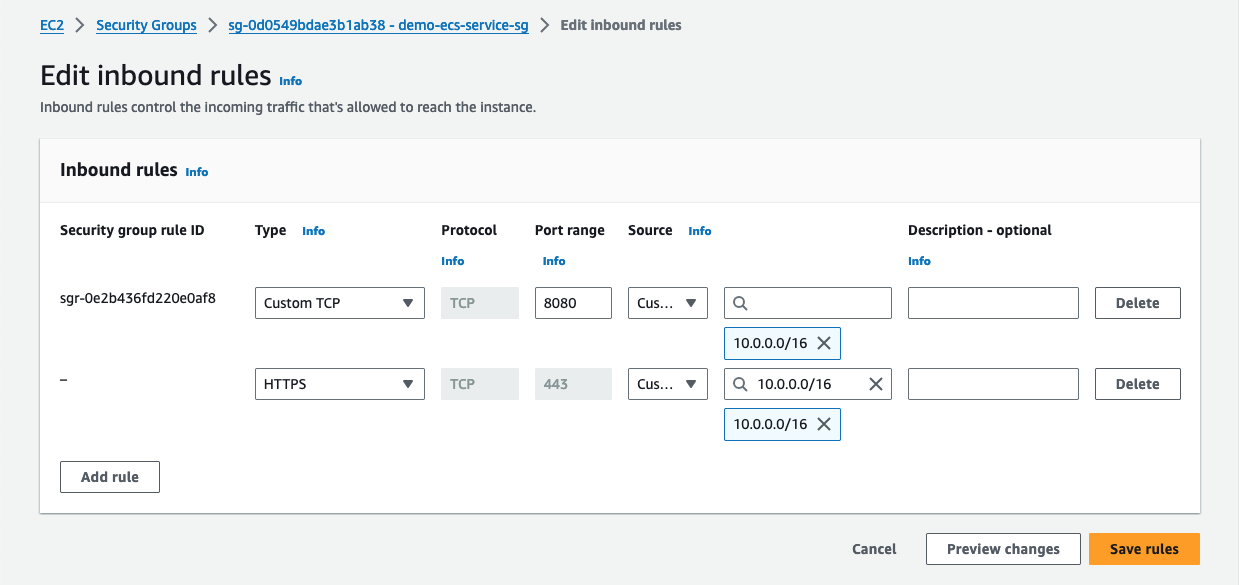Click Preview changes button
The image size is (1239, 585).
[1003, 549]
